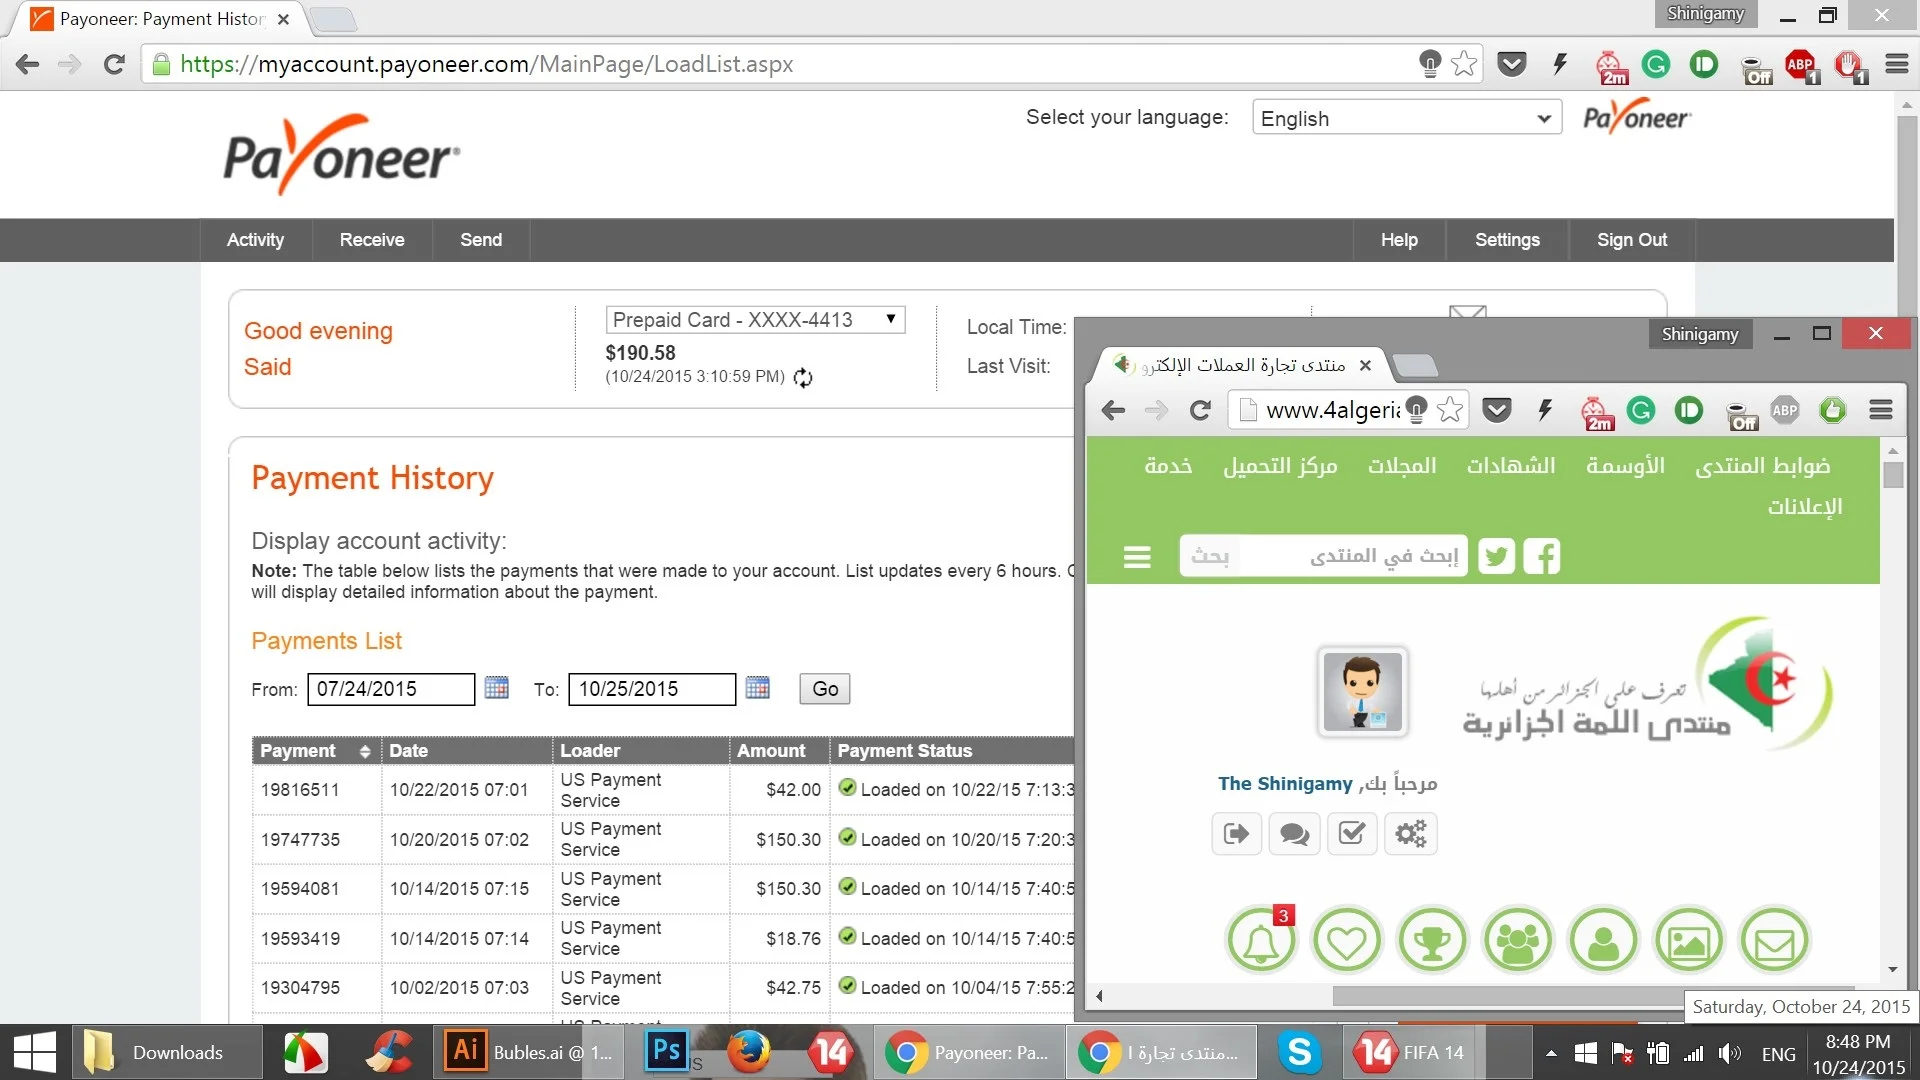Screen dimensions: 1920x1080
Task: Open the forum envelope messages icon
Action: point(1774,941)
